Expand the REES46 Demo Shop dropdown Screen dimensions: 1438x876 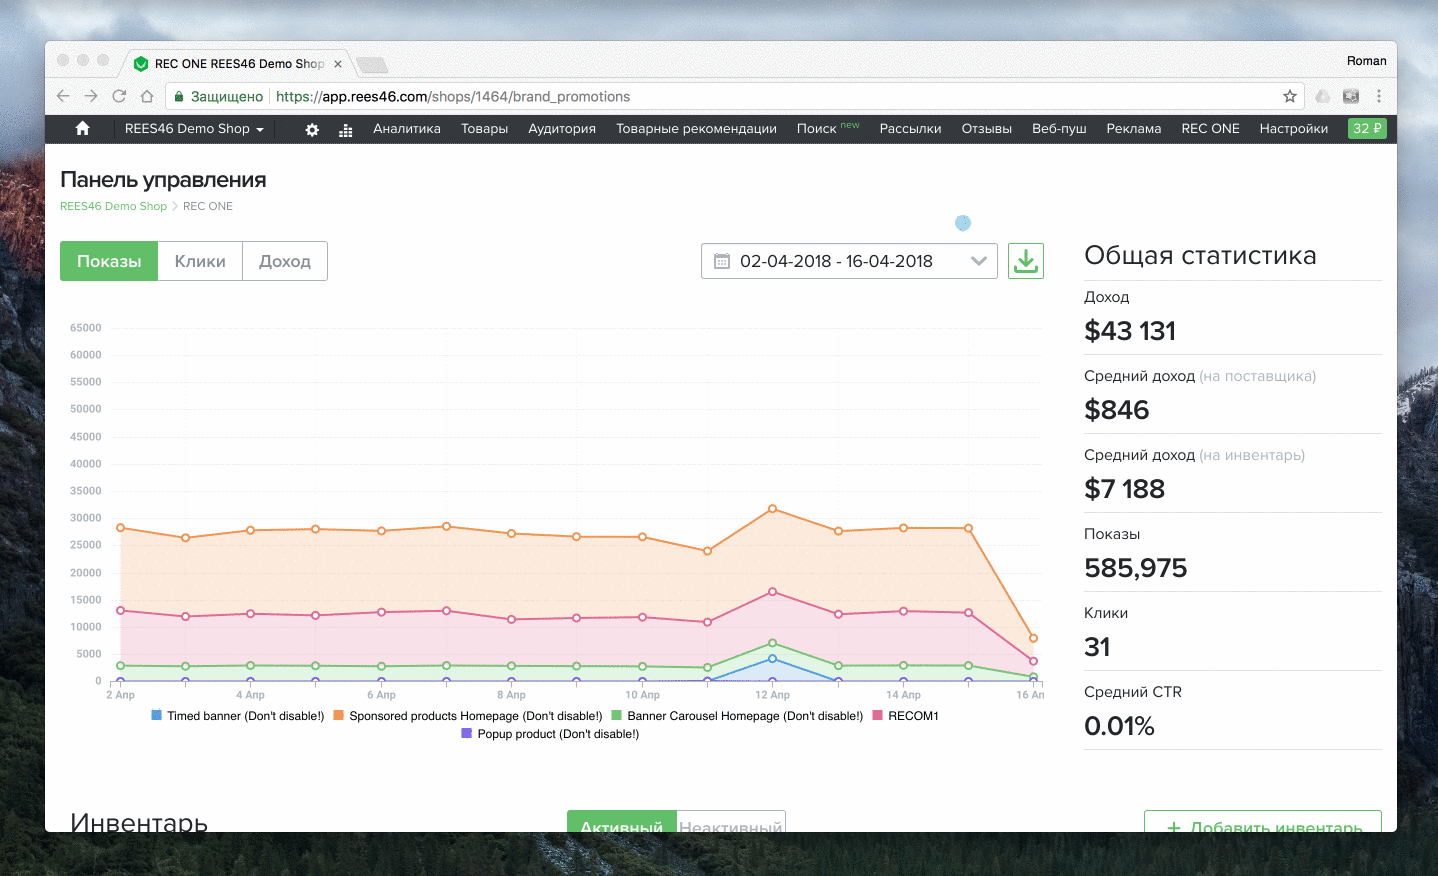coord(194,128)
